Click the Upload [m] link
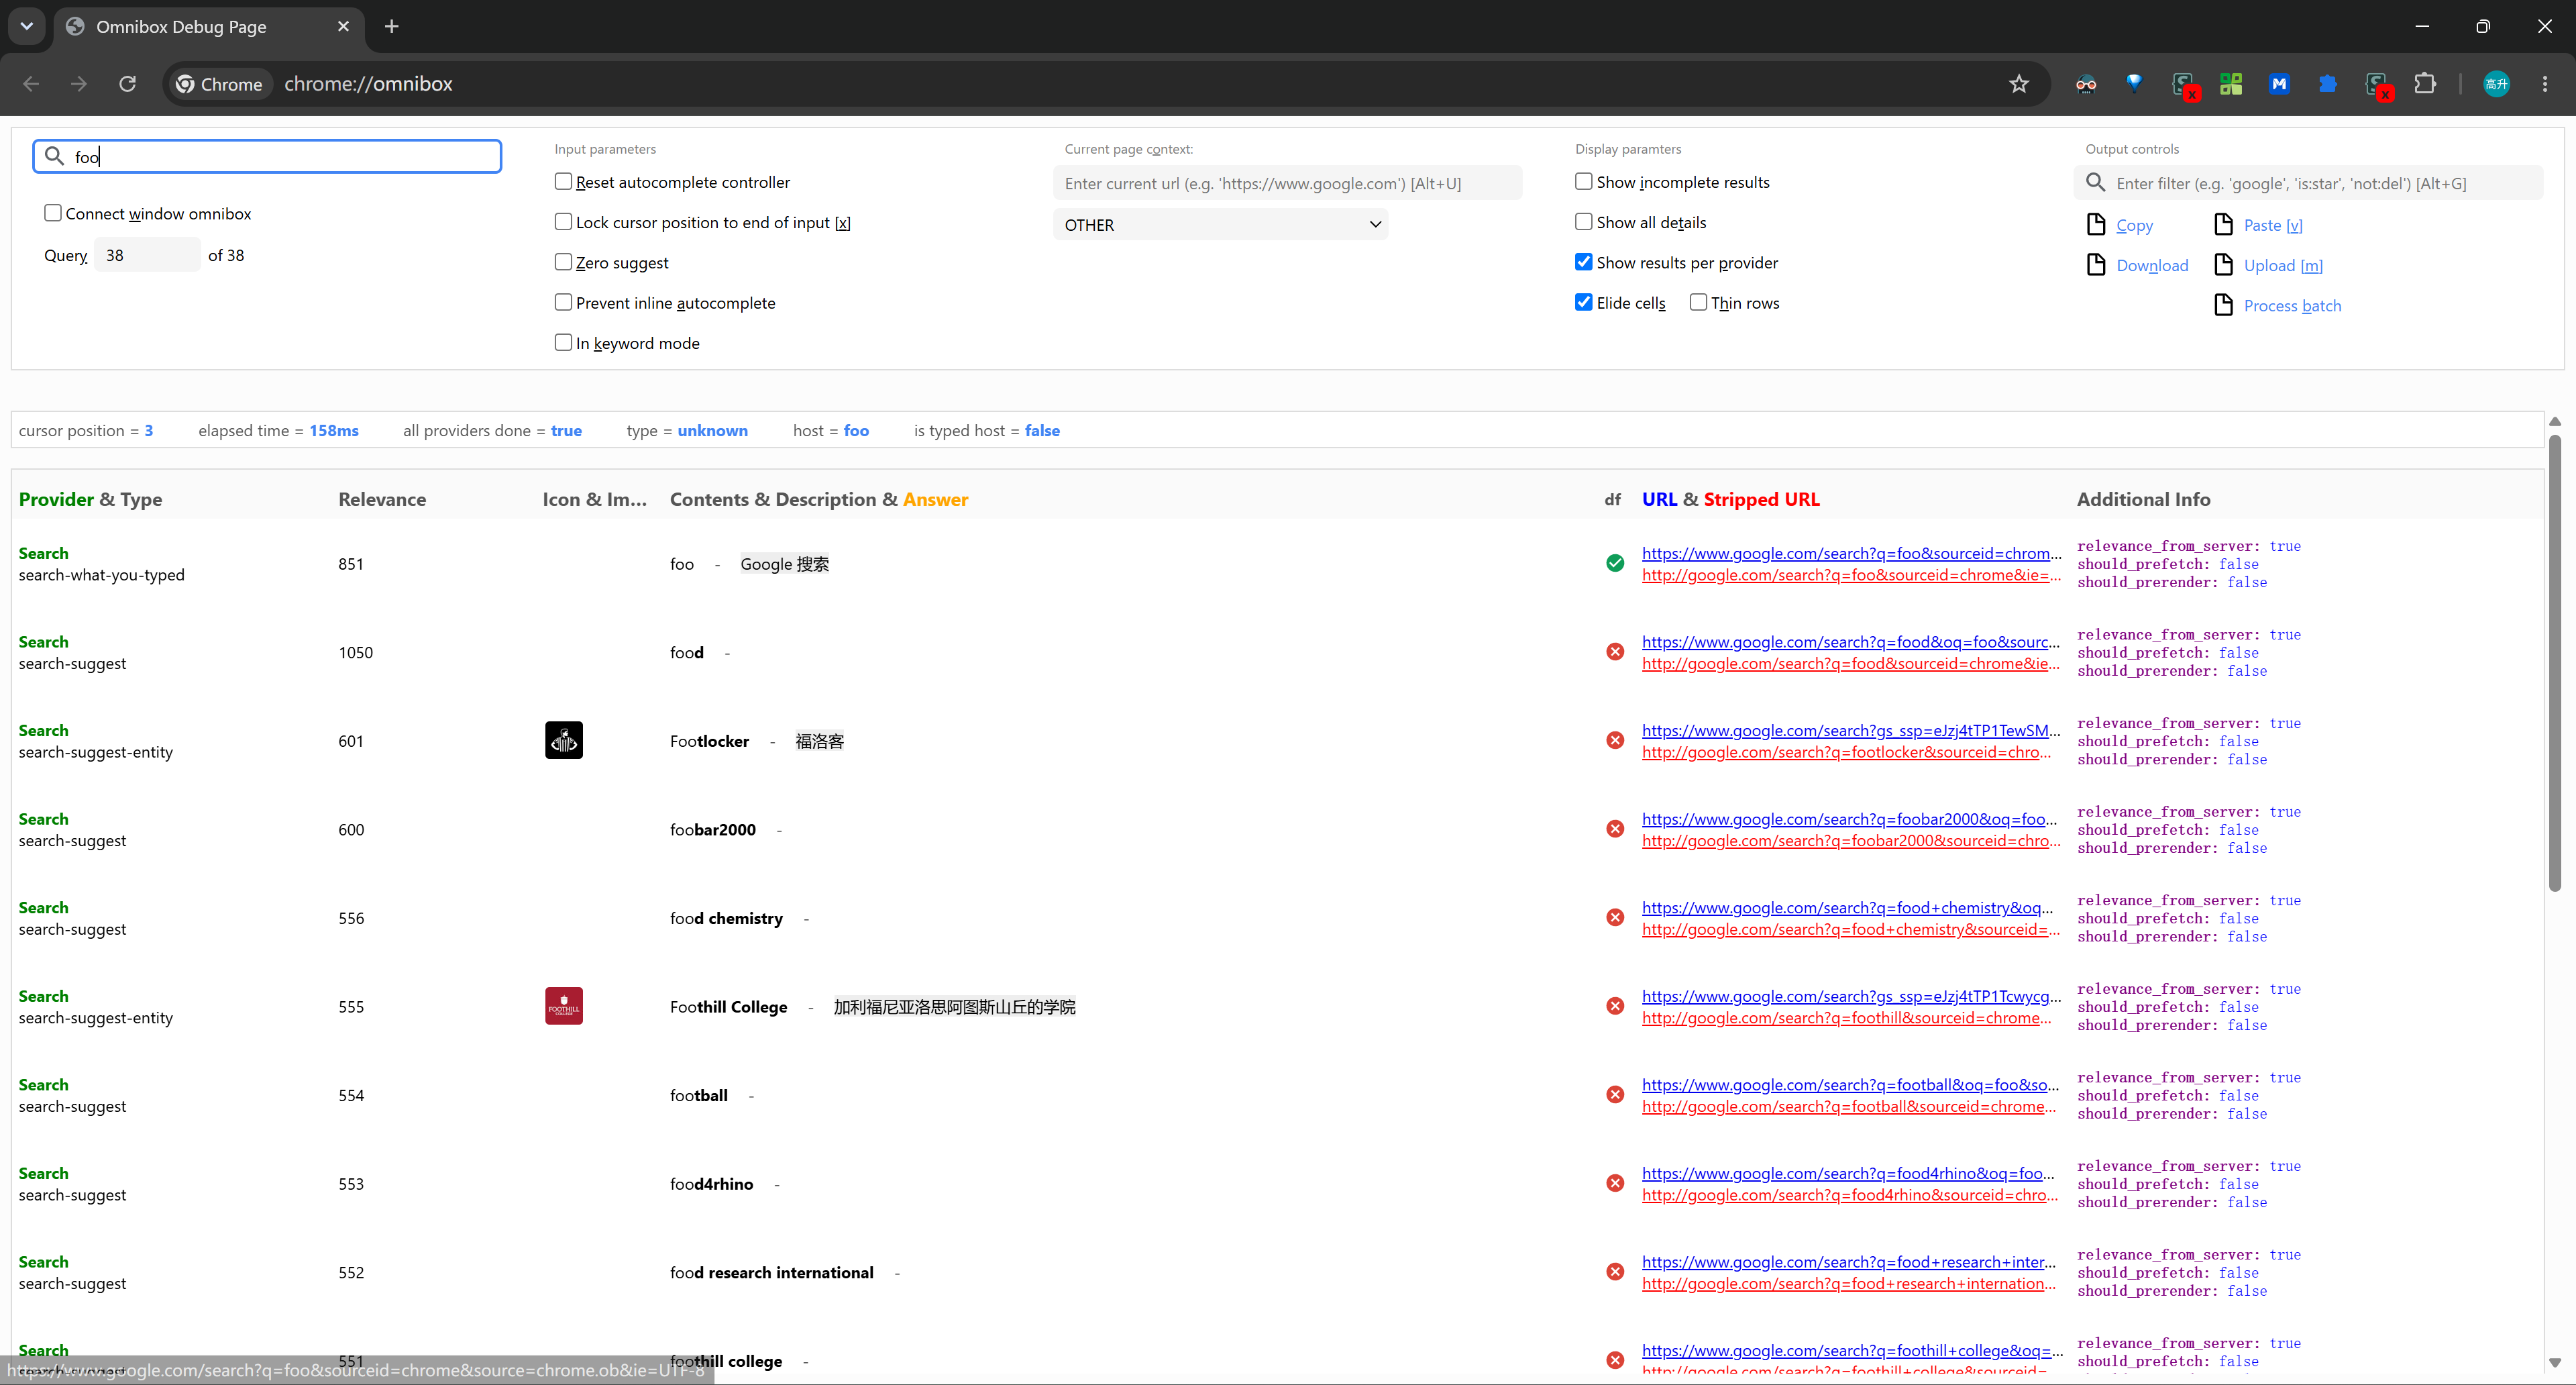Viewport: 2576px width, 1385px height. (x=2283, y=265)
